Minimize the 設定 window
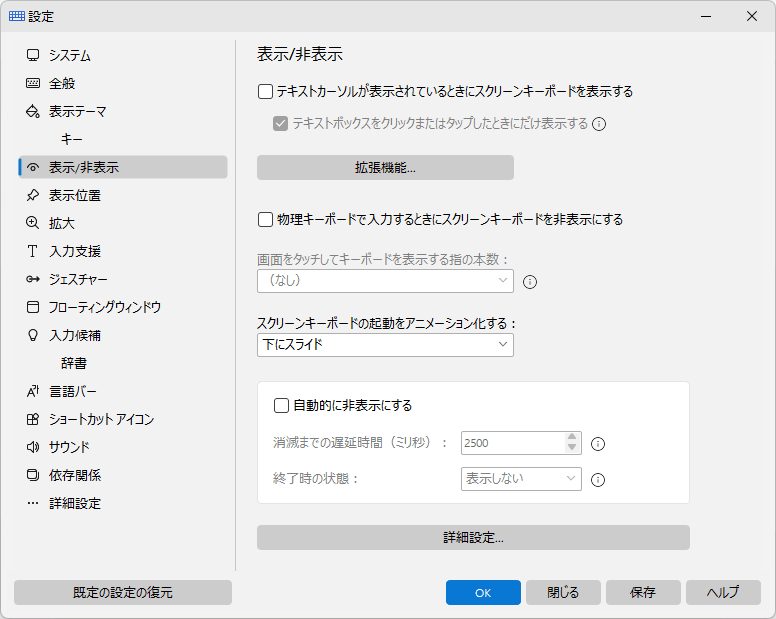The image size is (776, 619). tap(706, 16)
